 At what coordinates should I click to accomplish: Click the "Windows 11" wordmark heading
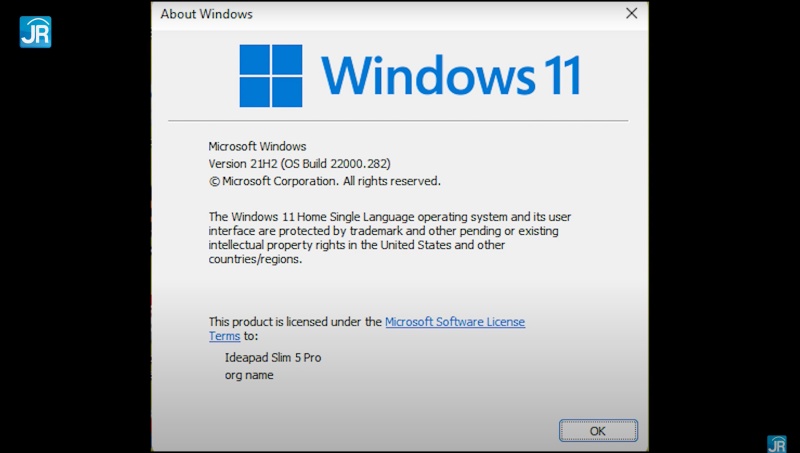coord(451,76)
